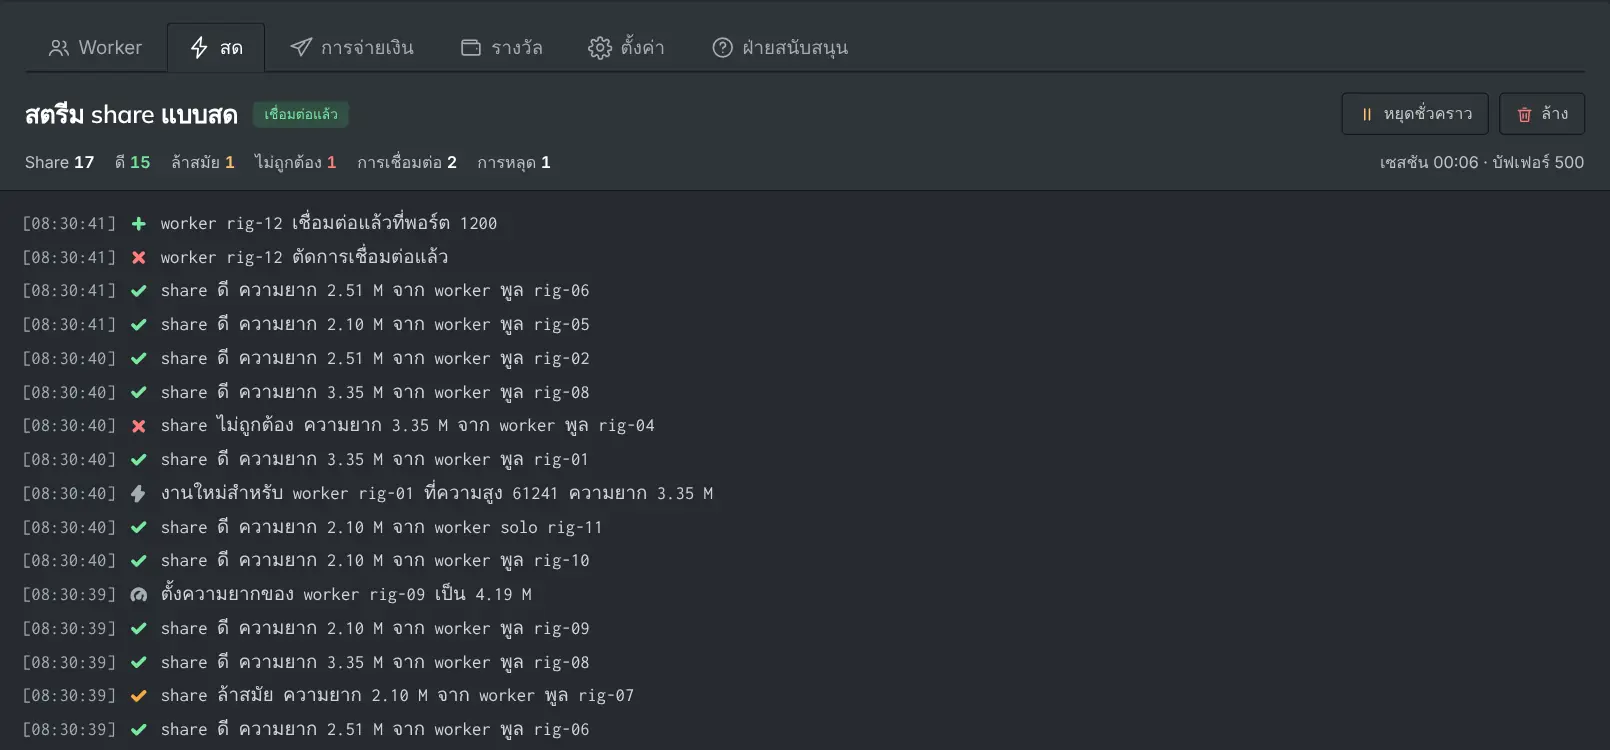Click the เซสชัน 00:06 · บัฟเฟอร์ 500 text

pyautogui.click(x=1482, y=162)
